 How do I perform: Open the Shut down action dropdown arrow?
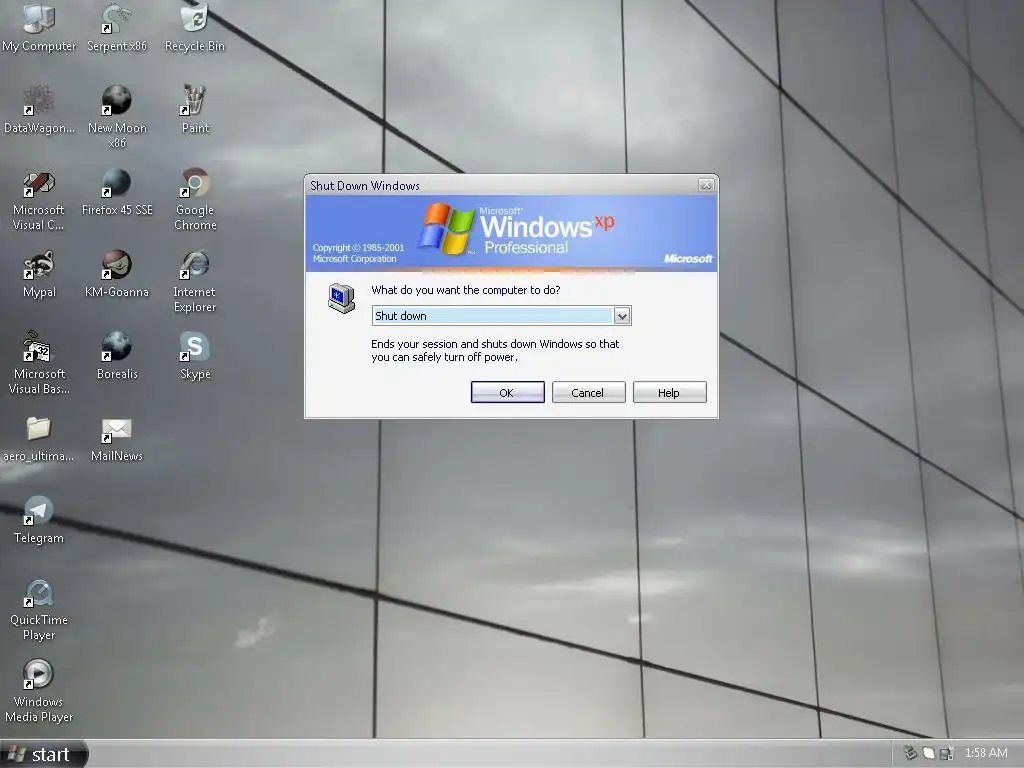[622, 316]
